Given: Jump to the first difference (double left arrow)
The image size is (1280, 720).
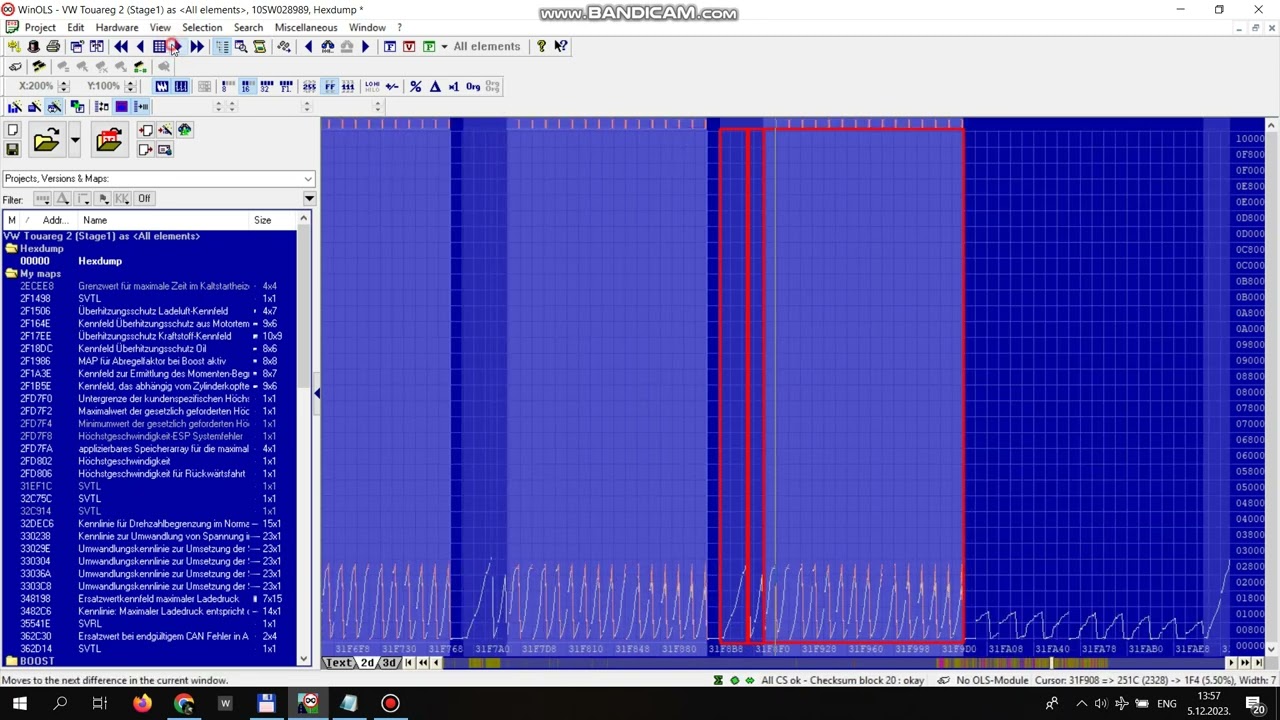Looking at the screenshot, I should pyautogui.click(x=121, y=47).
